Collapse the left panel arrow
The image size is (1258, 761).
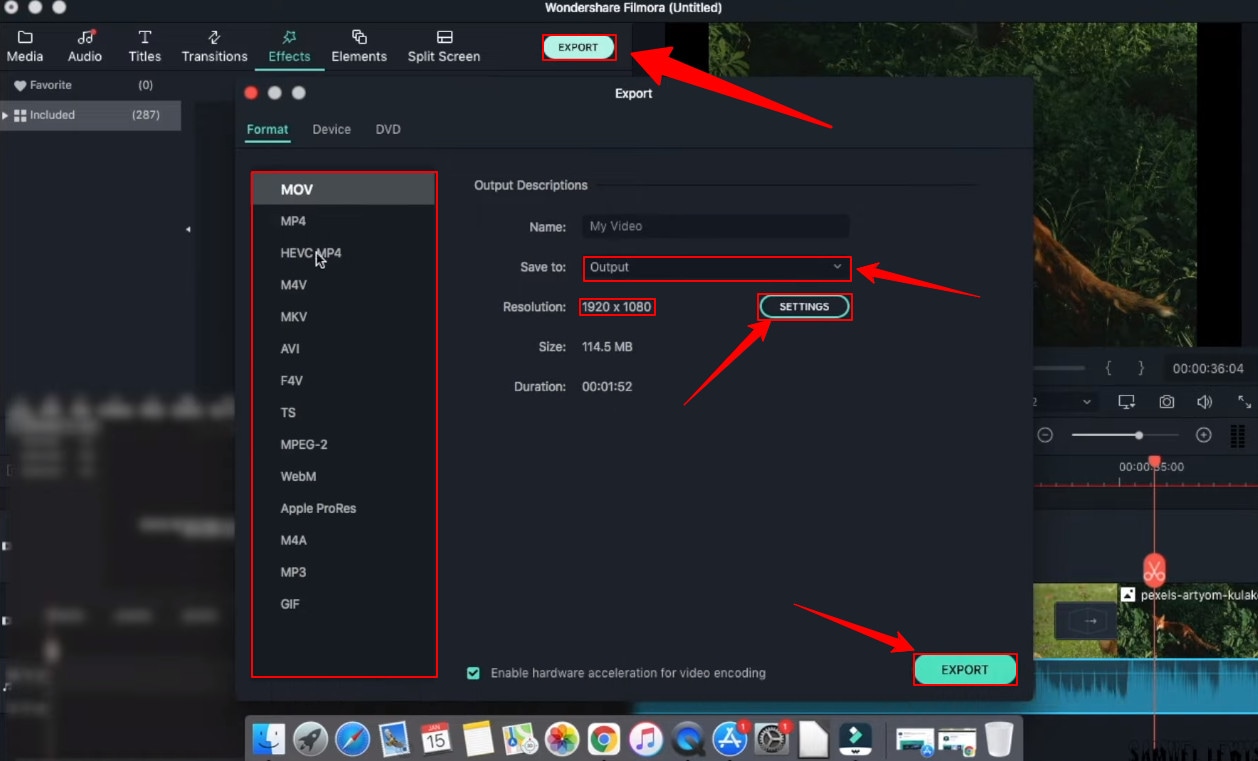(x=188, y=230)
